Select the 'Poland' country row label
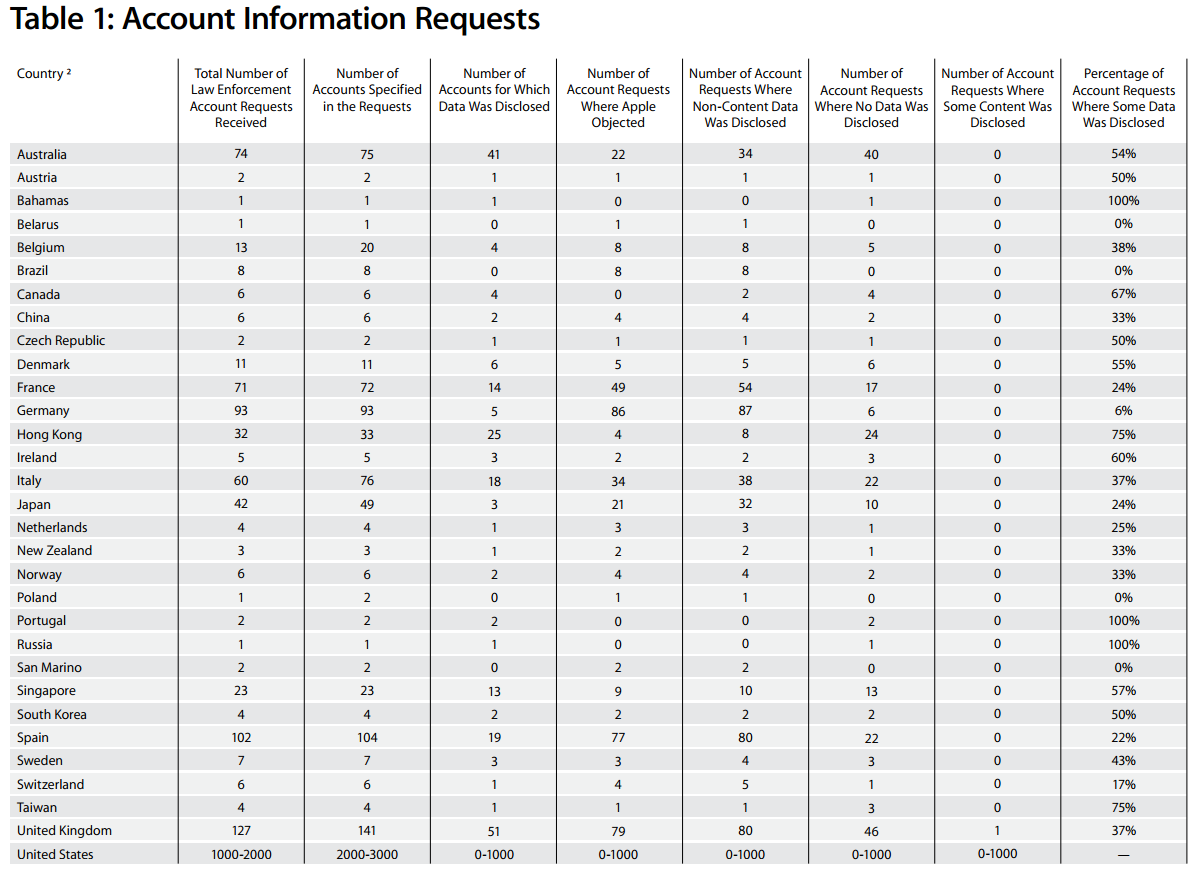Screen dimensions: 1197x870 pos(37,597)
